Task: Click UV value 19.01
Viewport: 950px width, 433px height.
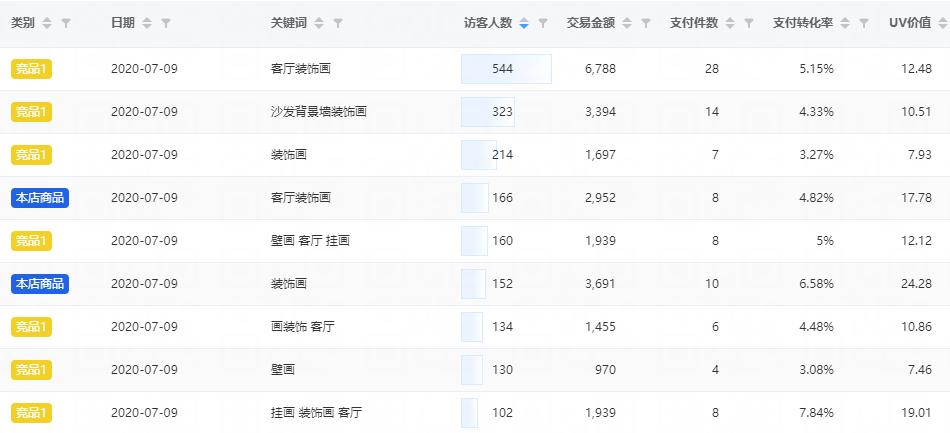Action: (916, 413)
